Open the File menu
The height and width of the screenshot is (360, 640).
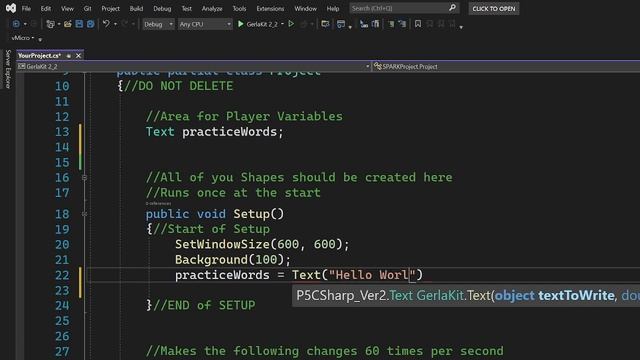[x=26, y=9]
